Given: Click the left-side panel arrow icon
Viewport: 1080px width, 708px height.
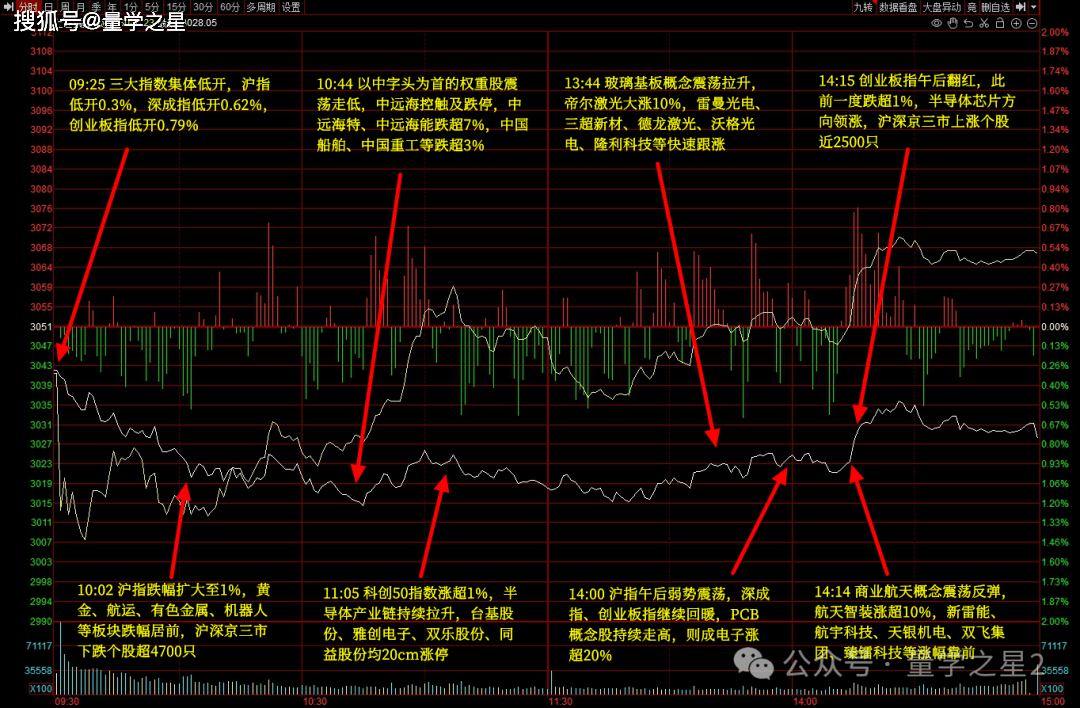Looking at the screenshot, I should [7, 7].
